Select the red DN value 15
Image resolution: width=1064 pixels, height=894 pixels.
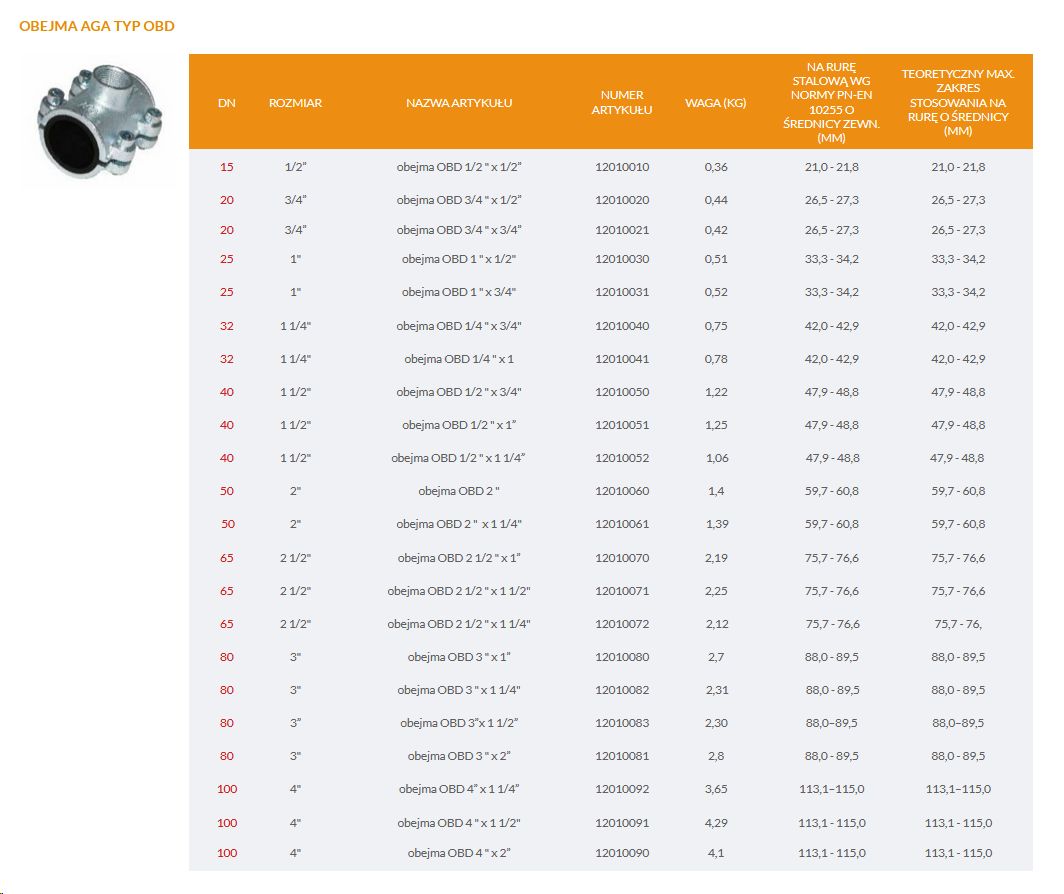pos(227,167)
